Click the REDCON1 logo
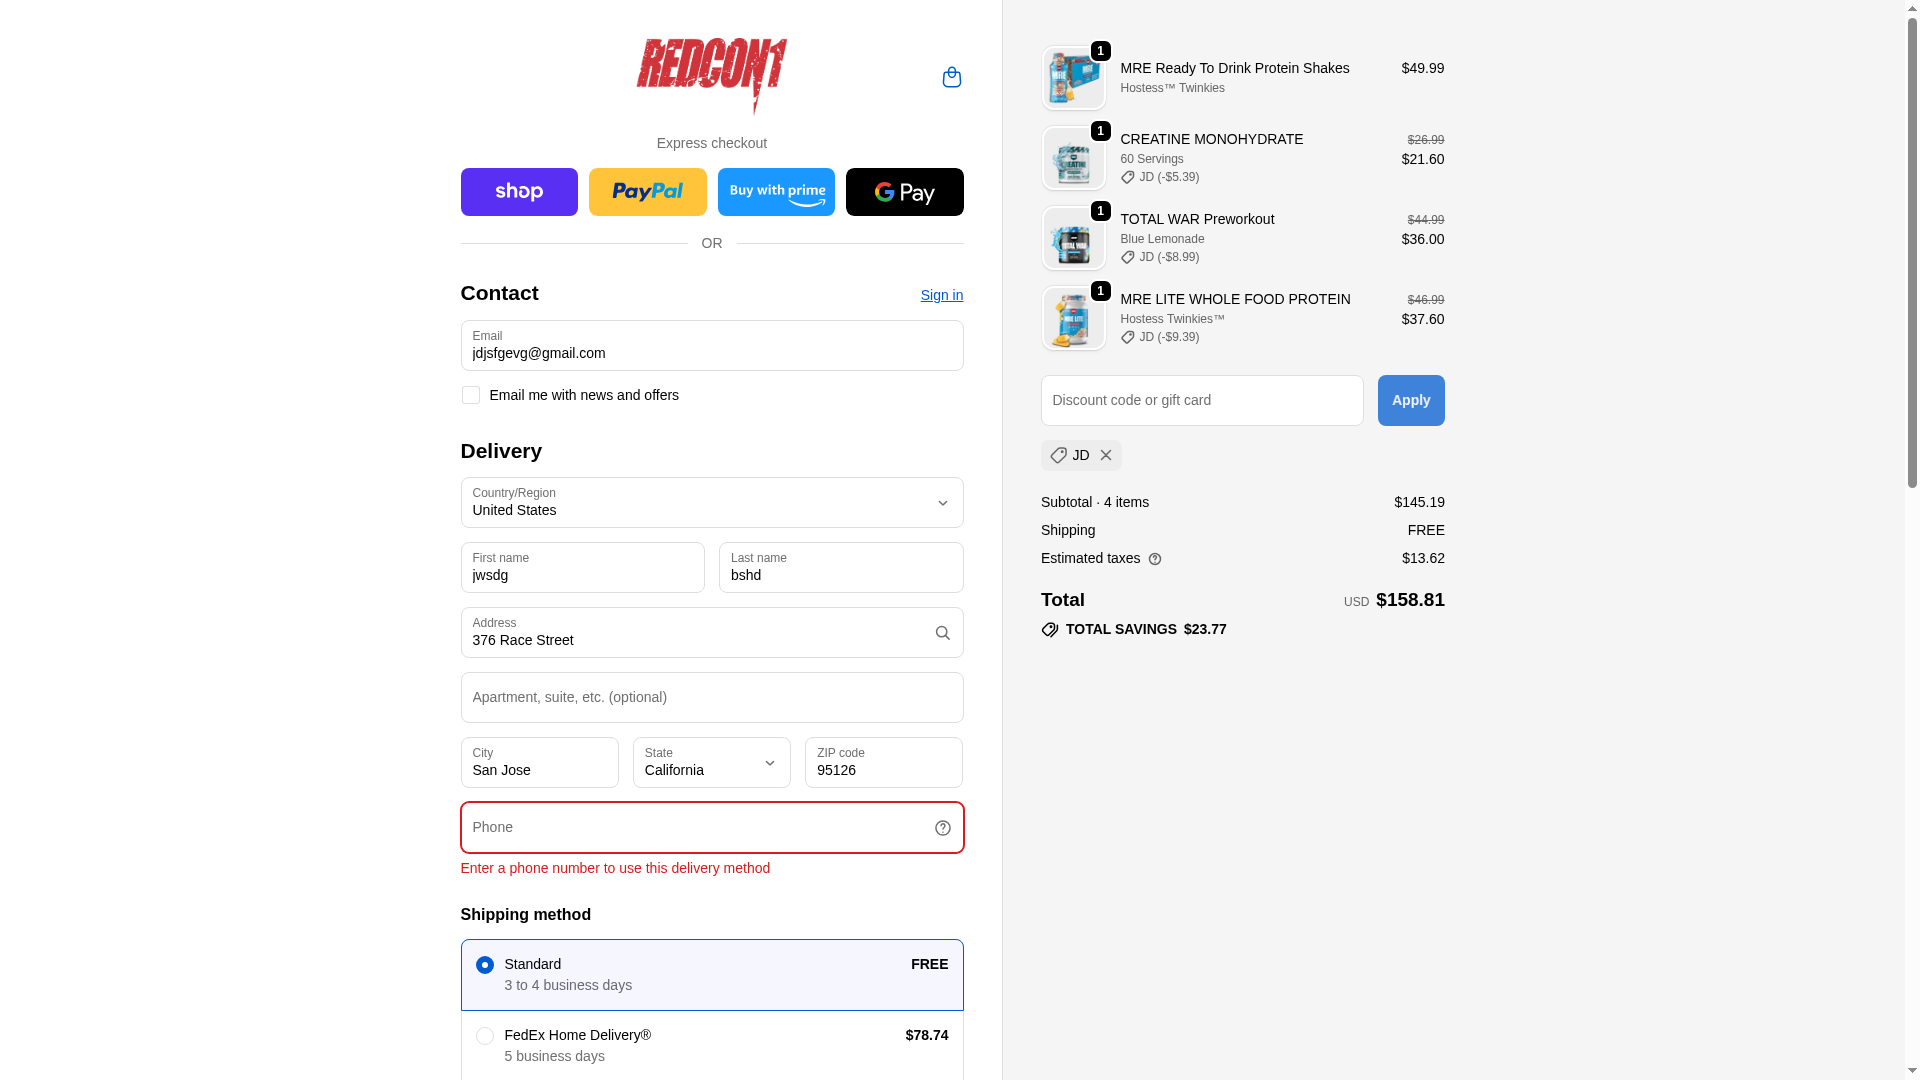 pyautogui.click(x=712, y=76)
